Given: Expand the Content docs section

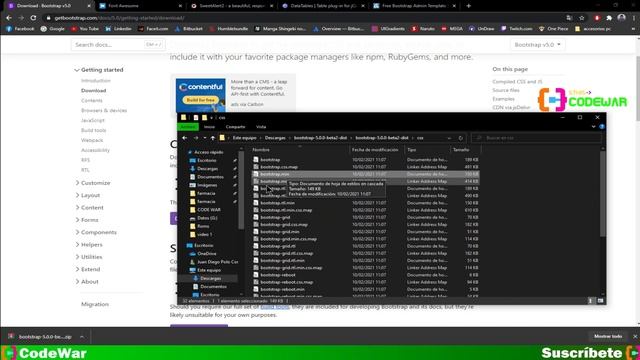Looking at the screenshot, I should (x=89, y=207).
